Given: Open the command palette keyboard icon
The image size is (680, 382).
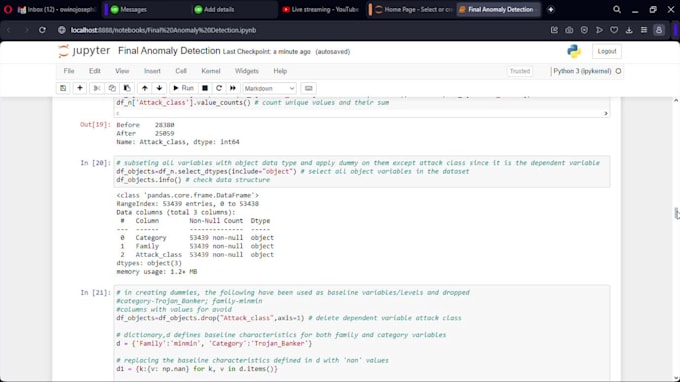Looking at the screenshot, I should click(308, 88).
